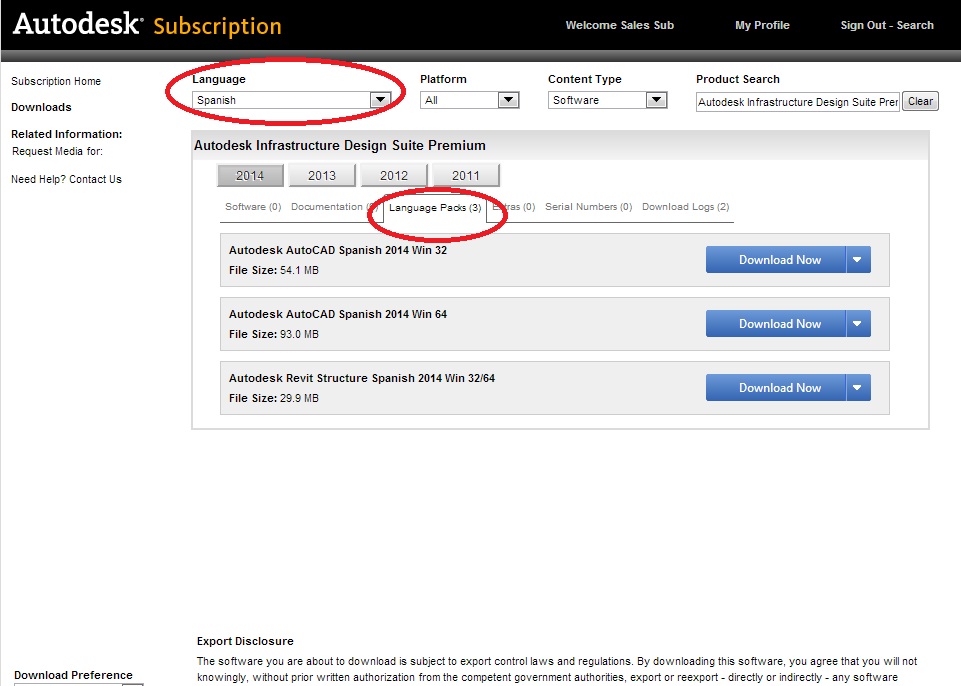
Task: Click Request Media for link
Action: pyautogui.click(x=57, y=151)
